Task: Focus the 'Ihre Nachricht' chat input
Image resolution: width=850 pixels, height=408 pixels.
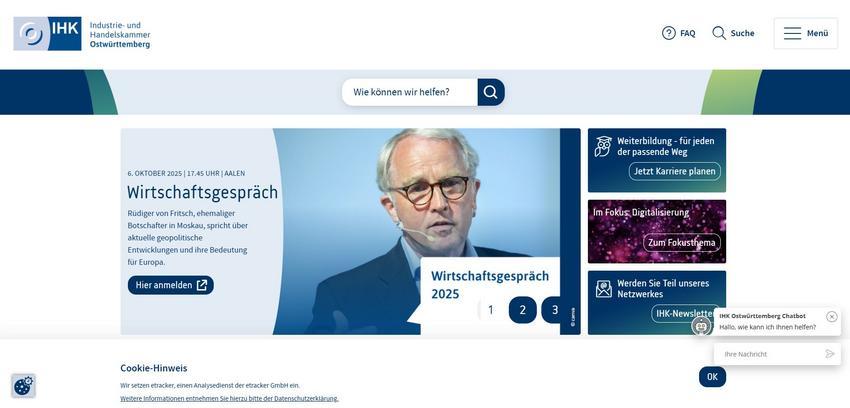Action: point(770,354)
